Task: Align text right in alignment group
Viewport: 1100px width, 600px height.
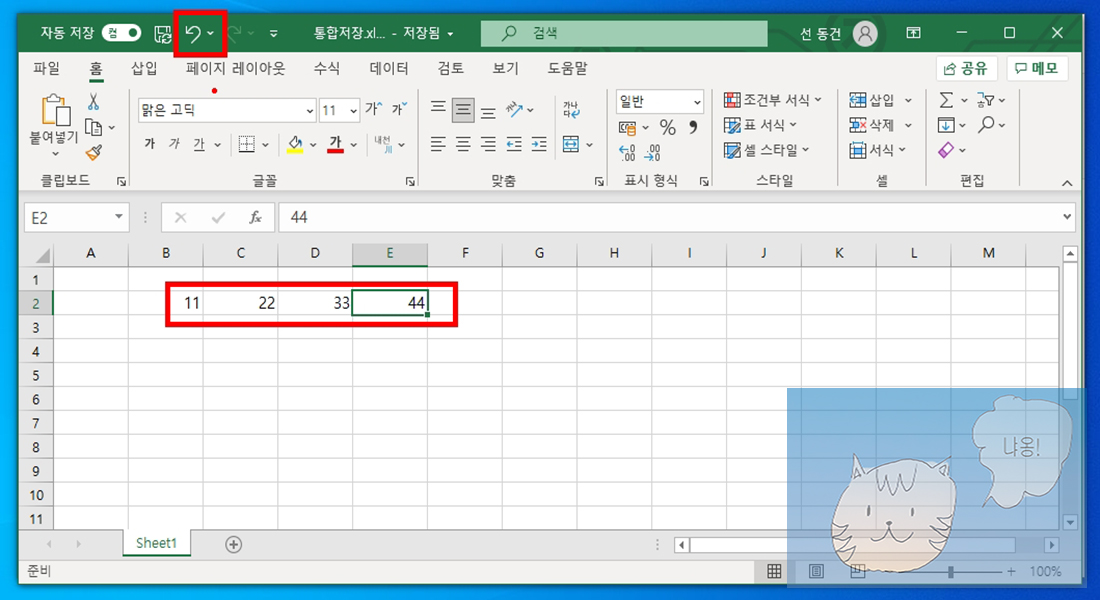Action: point(488,145)
